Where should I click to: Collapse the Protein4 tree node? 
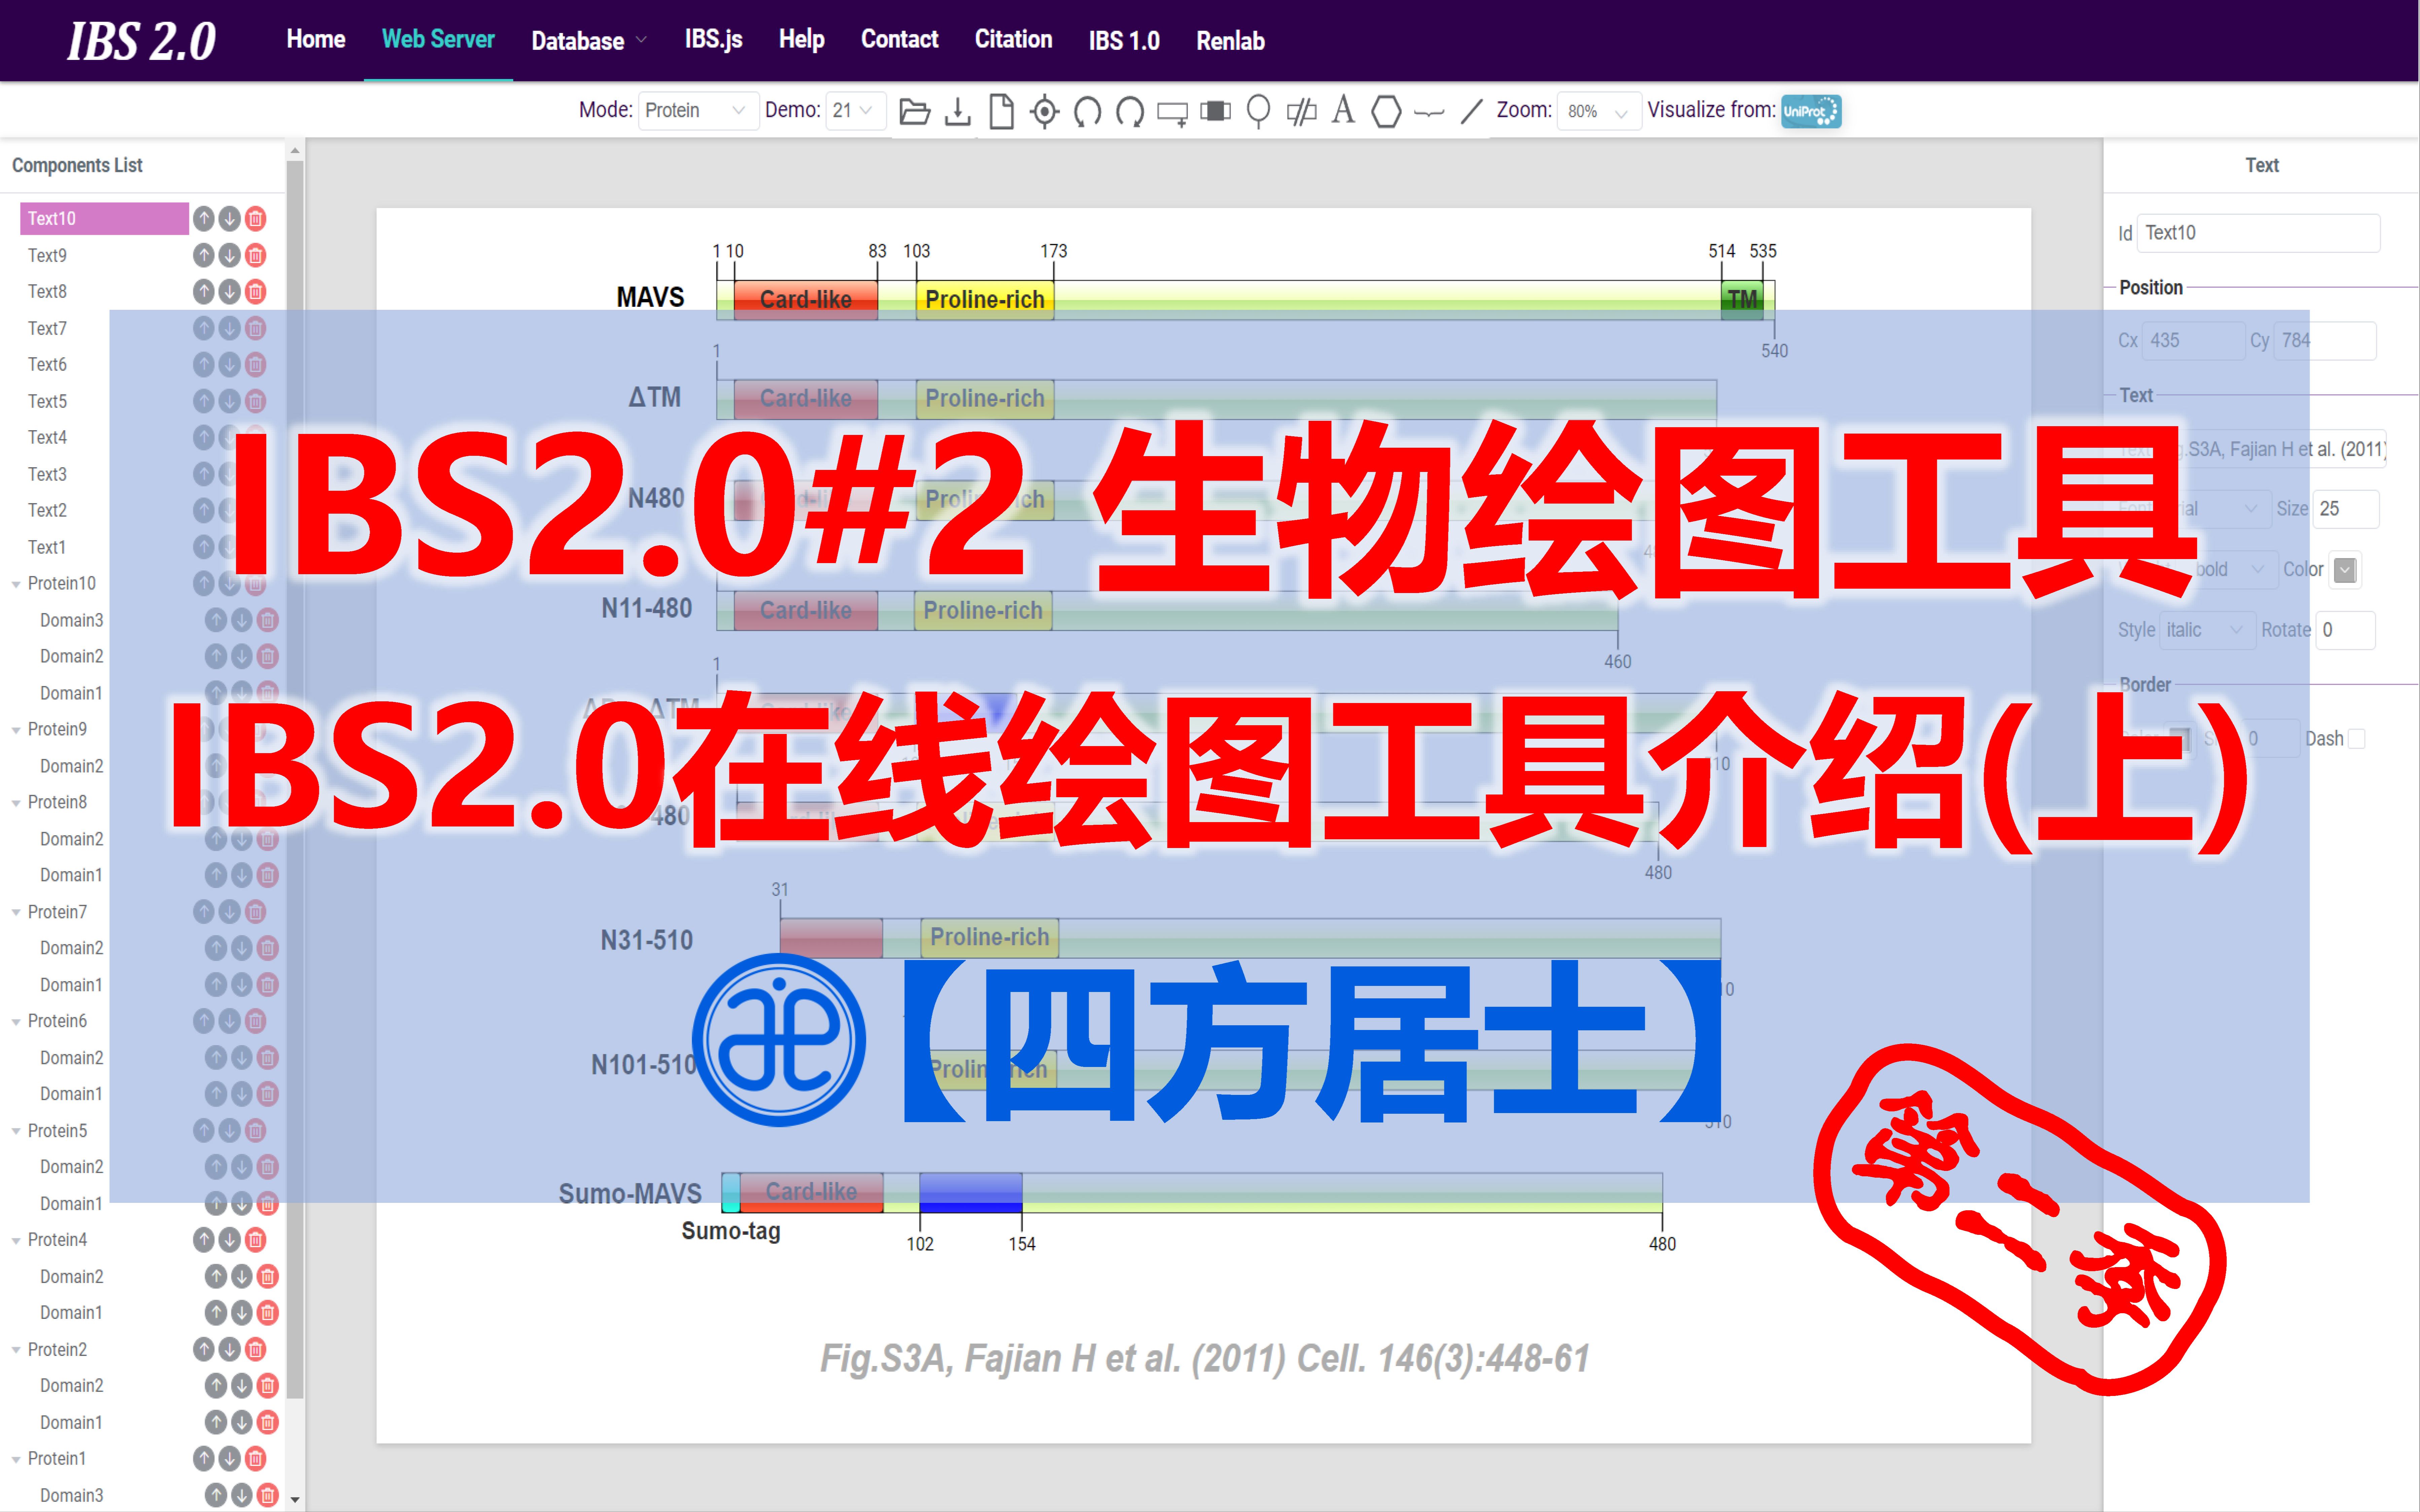(x=16, y=1241)
